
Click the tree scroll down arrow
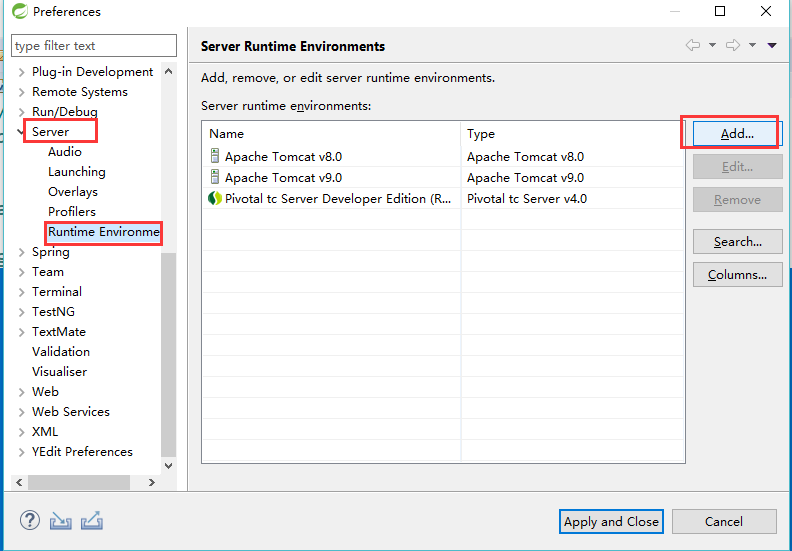169,466
